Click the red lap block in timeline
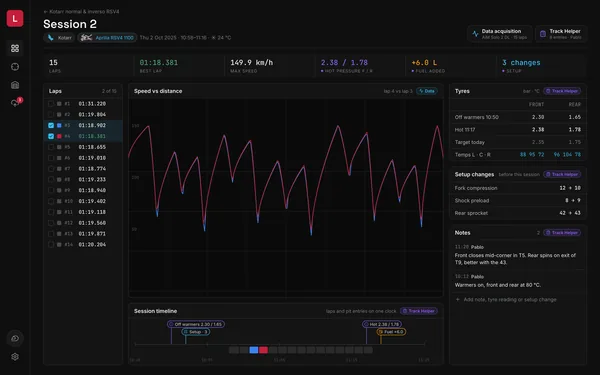Screen dimensions: 600x375 click(263, 350)
